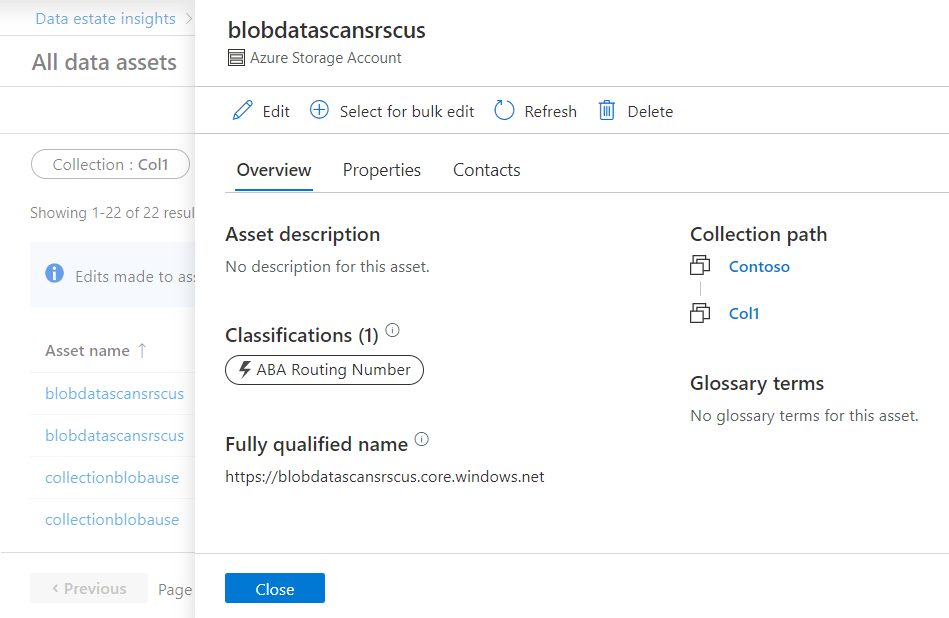Click the collection icon beside Col1
Image resolution: width=949 pixels, height=618 pixels.
[700, 312]
